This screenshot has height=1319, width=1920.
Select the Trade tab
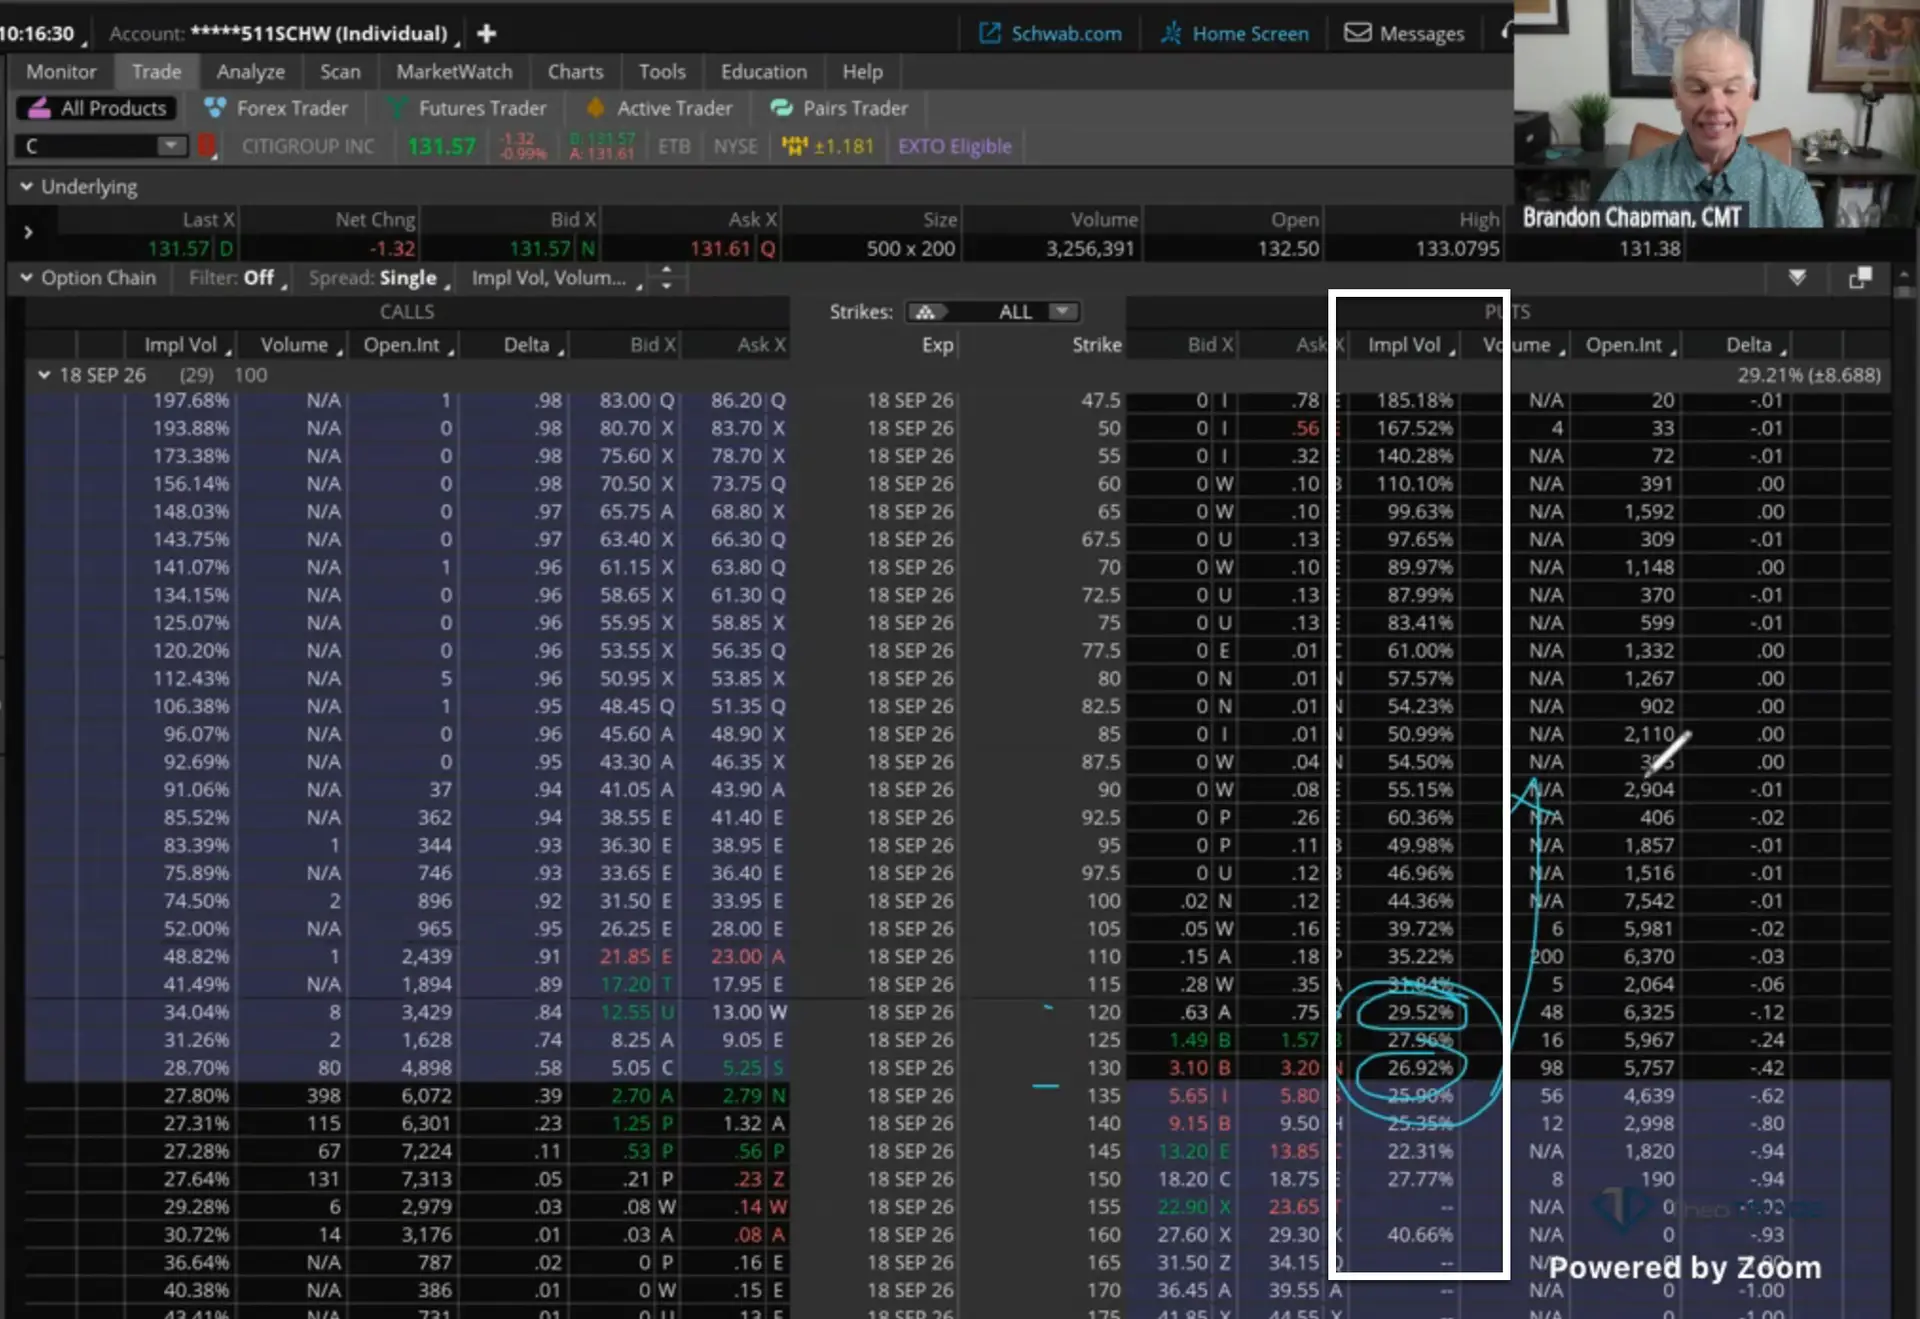point(156,72)
